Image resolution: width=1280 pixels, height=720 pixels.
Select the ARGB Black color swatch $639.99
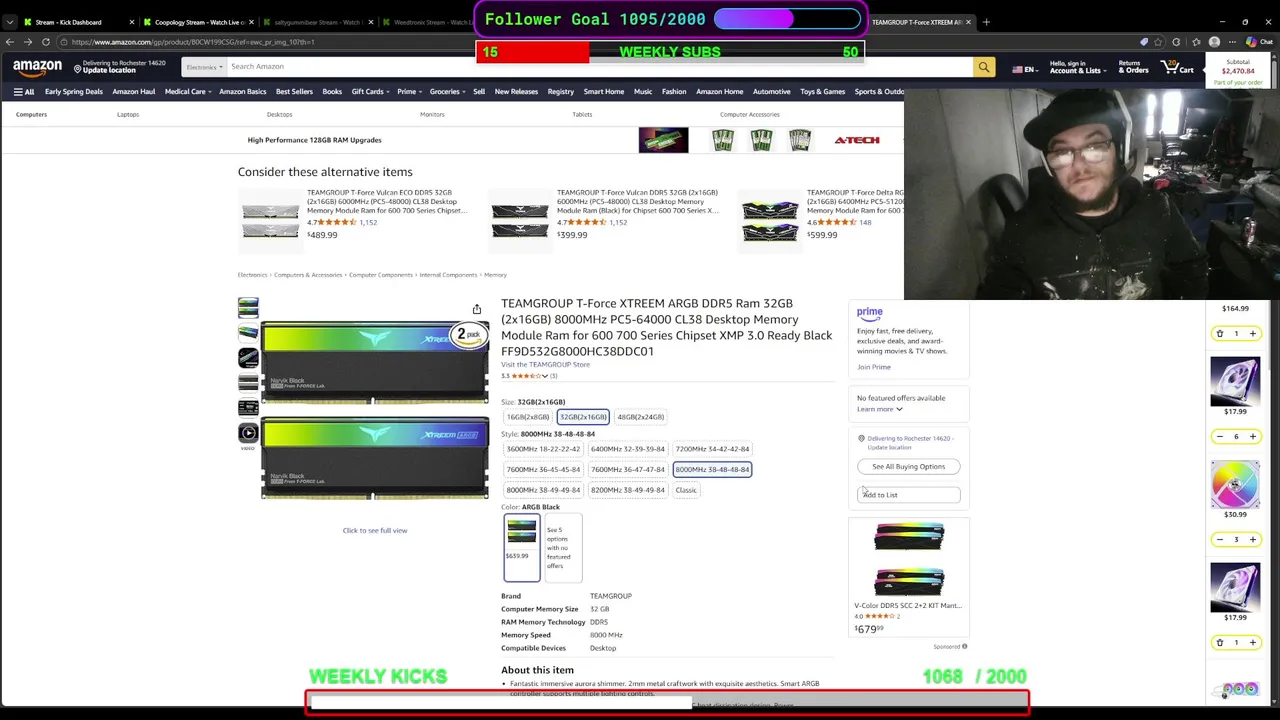[521, 548]
